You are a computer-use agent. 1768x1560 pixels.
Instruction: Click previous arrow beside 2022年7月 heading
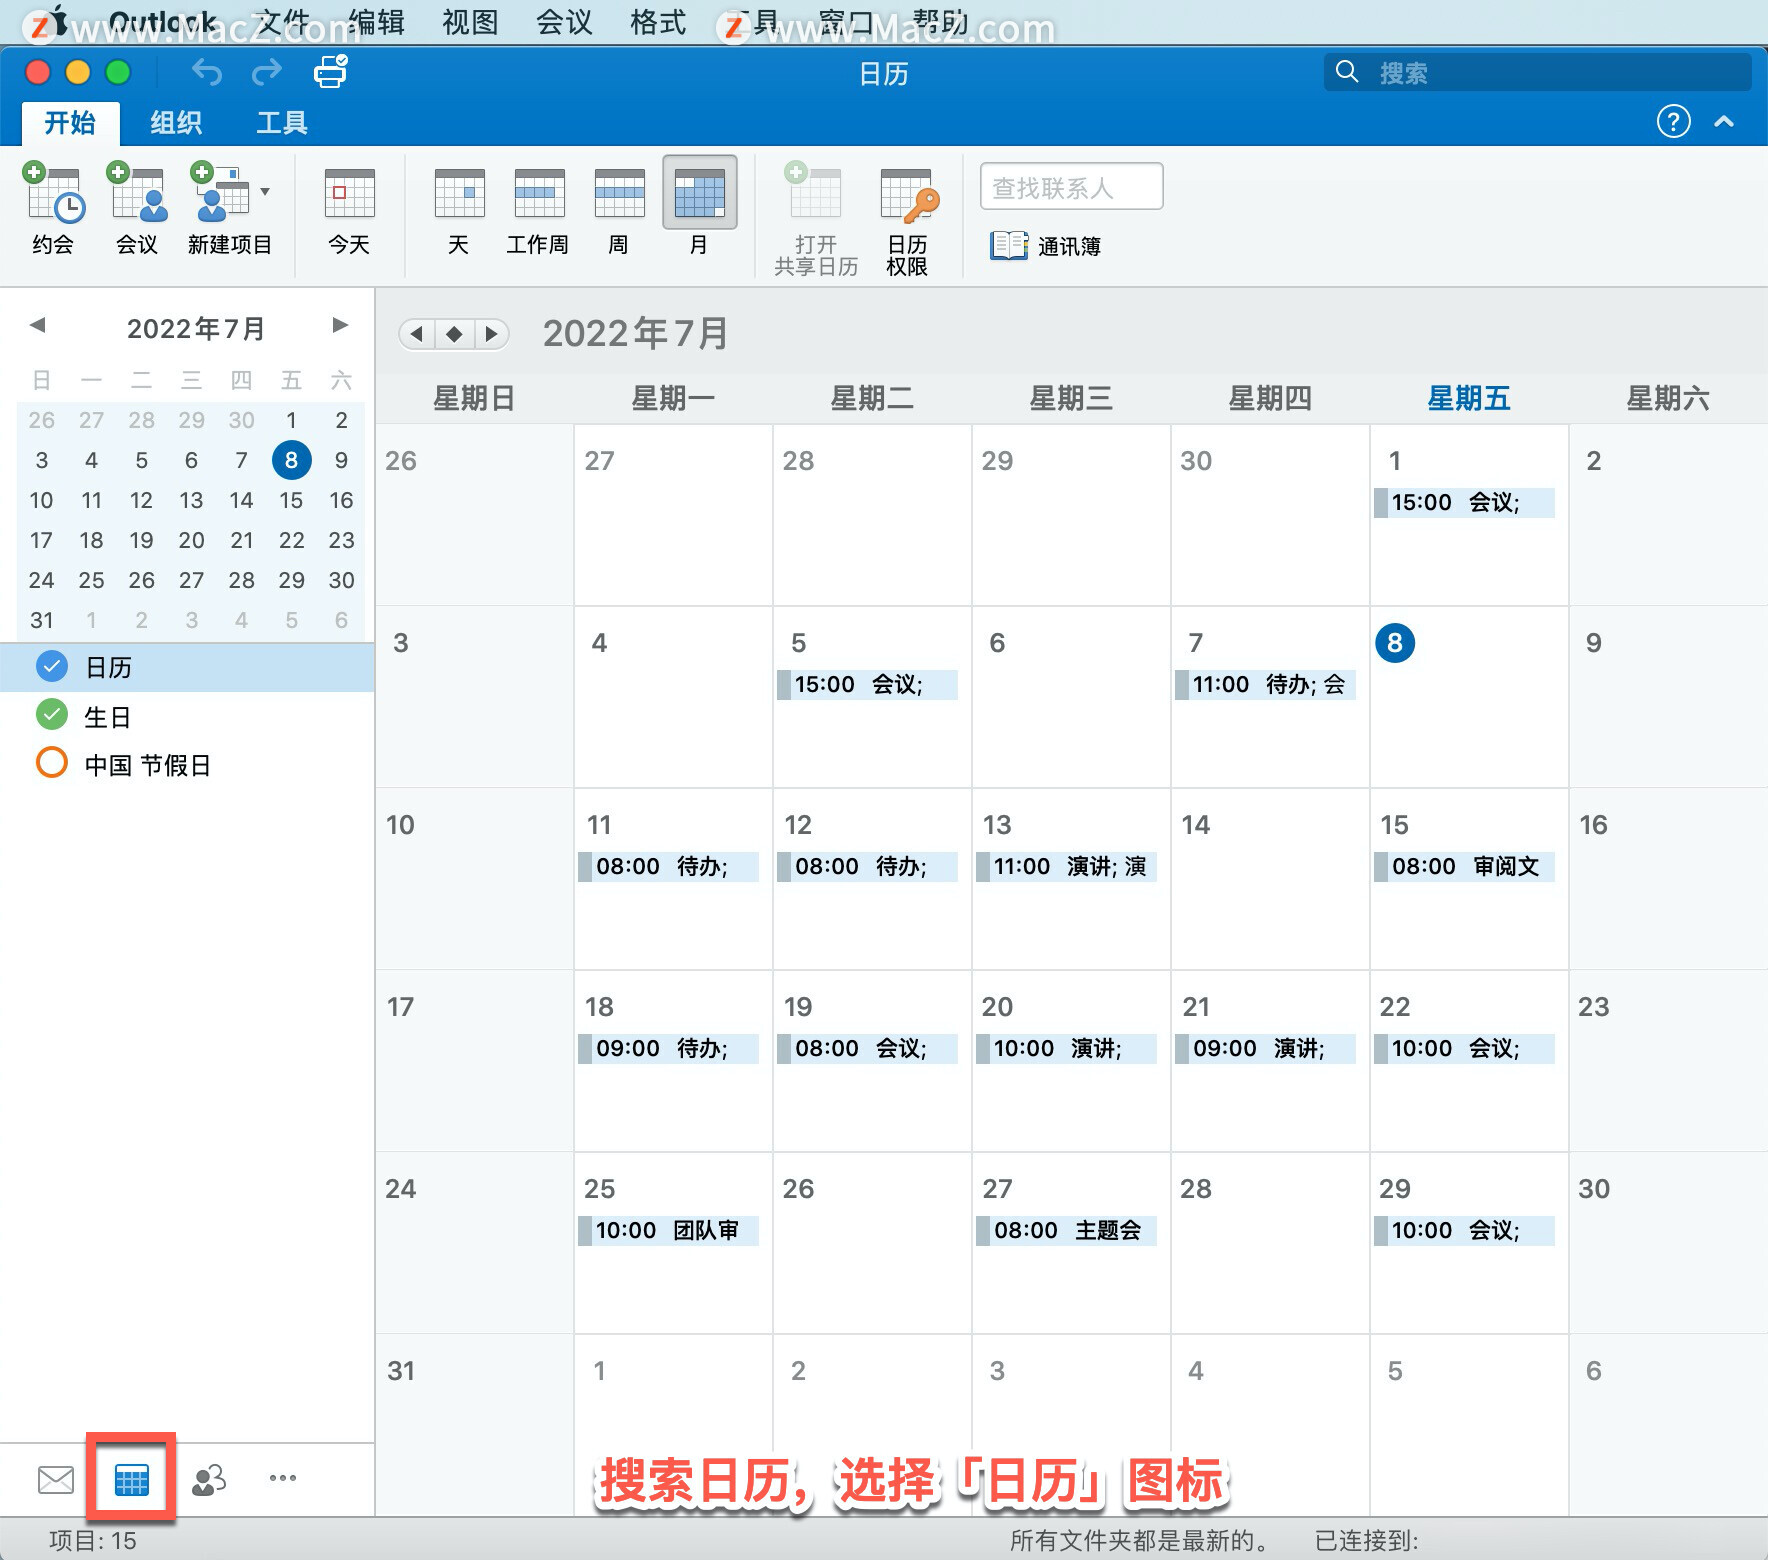pyautogui.click(x=417, y=333)
